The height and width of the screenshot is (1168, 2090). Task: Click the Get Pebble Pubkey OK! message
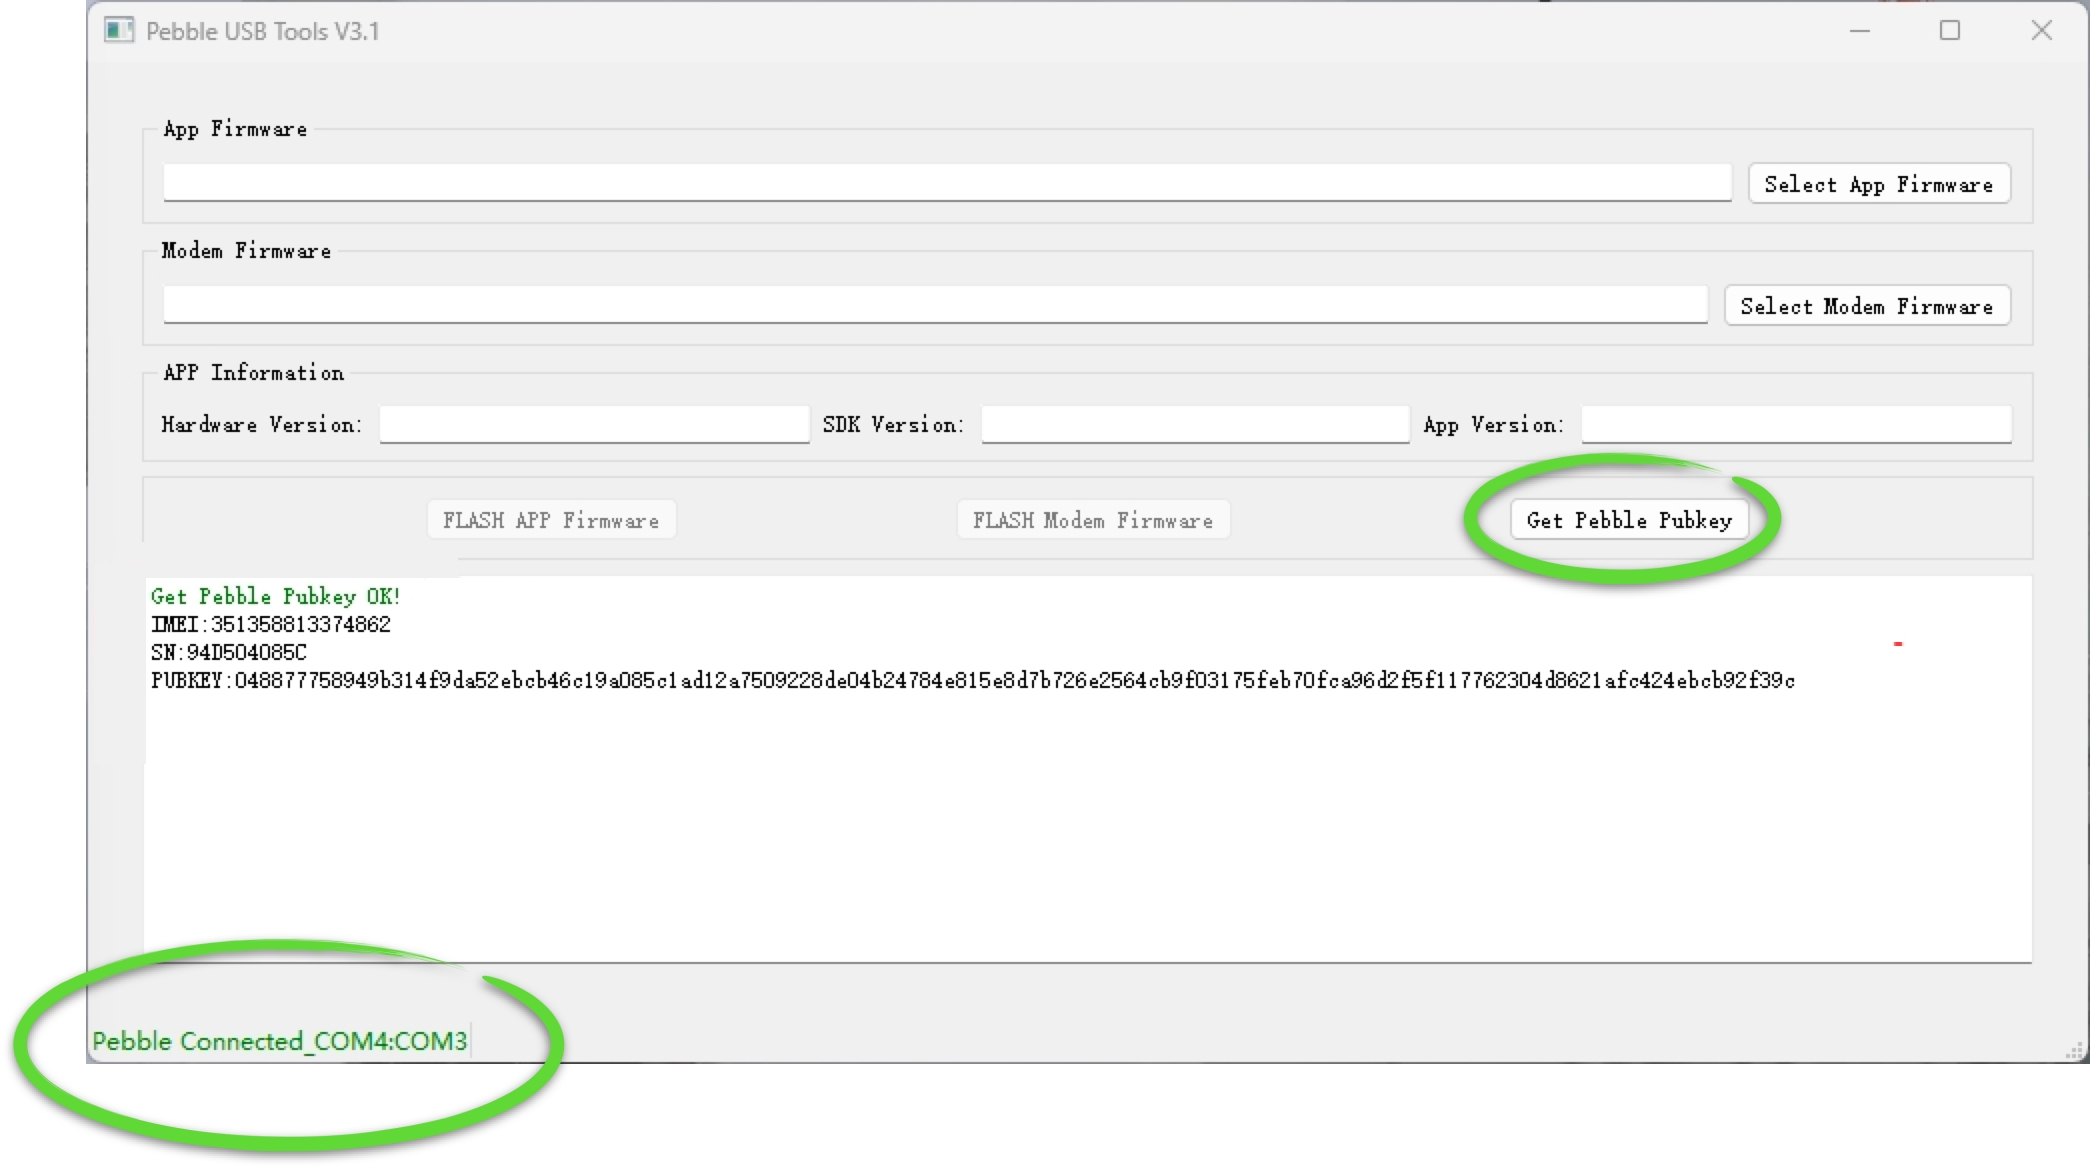pyautogui.click(x=276, y=597)
